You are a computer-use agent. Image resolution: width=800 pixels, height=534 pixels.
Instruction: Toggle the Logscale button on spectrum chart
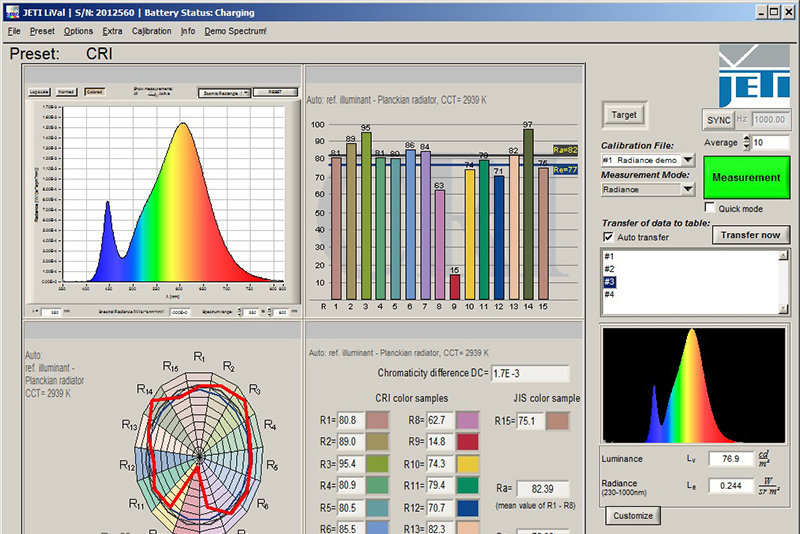[39, 92]
